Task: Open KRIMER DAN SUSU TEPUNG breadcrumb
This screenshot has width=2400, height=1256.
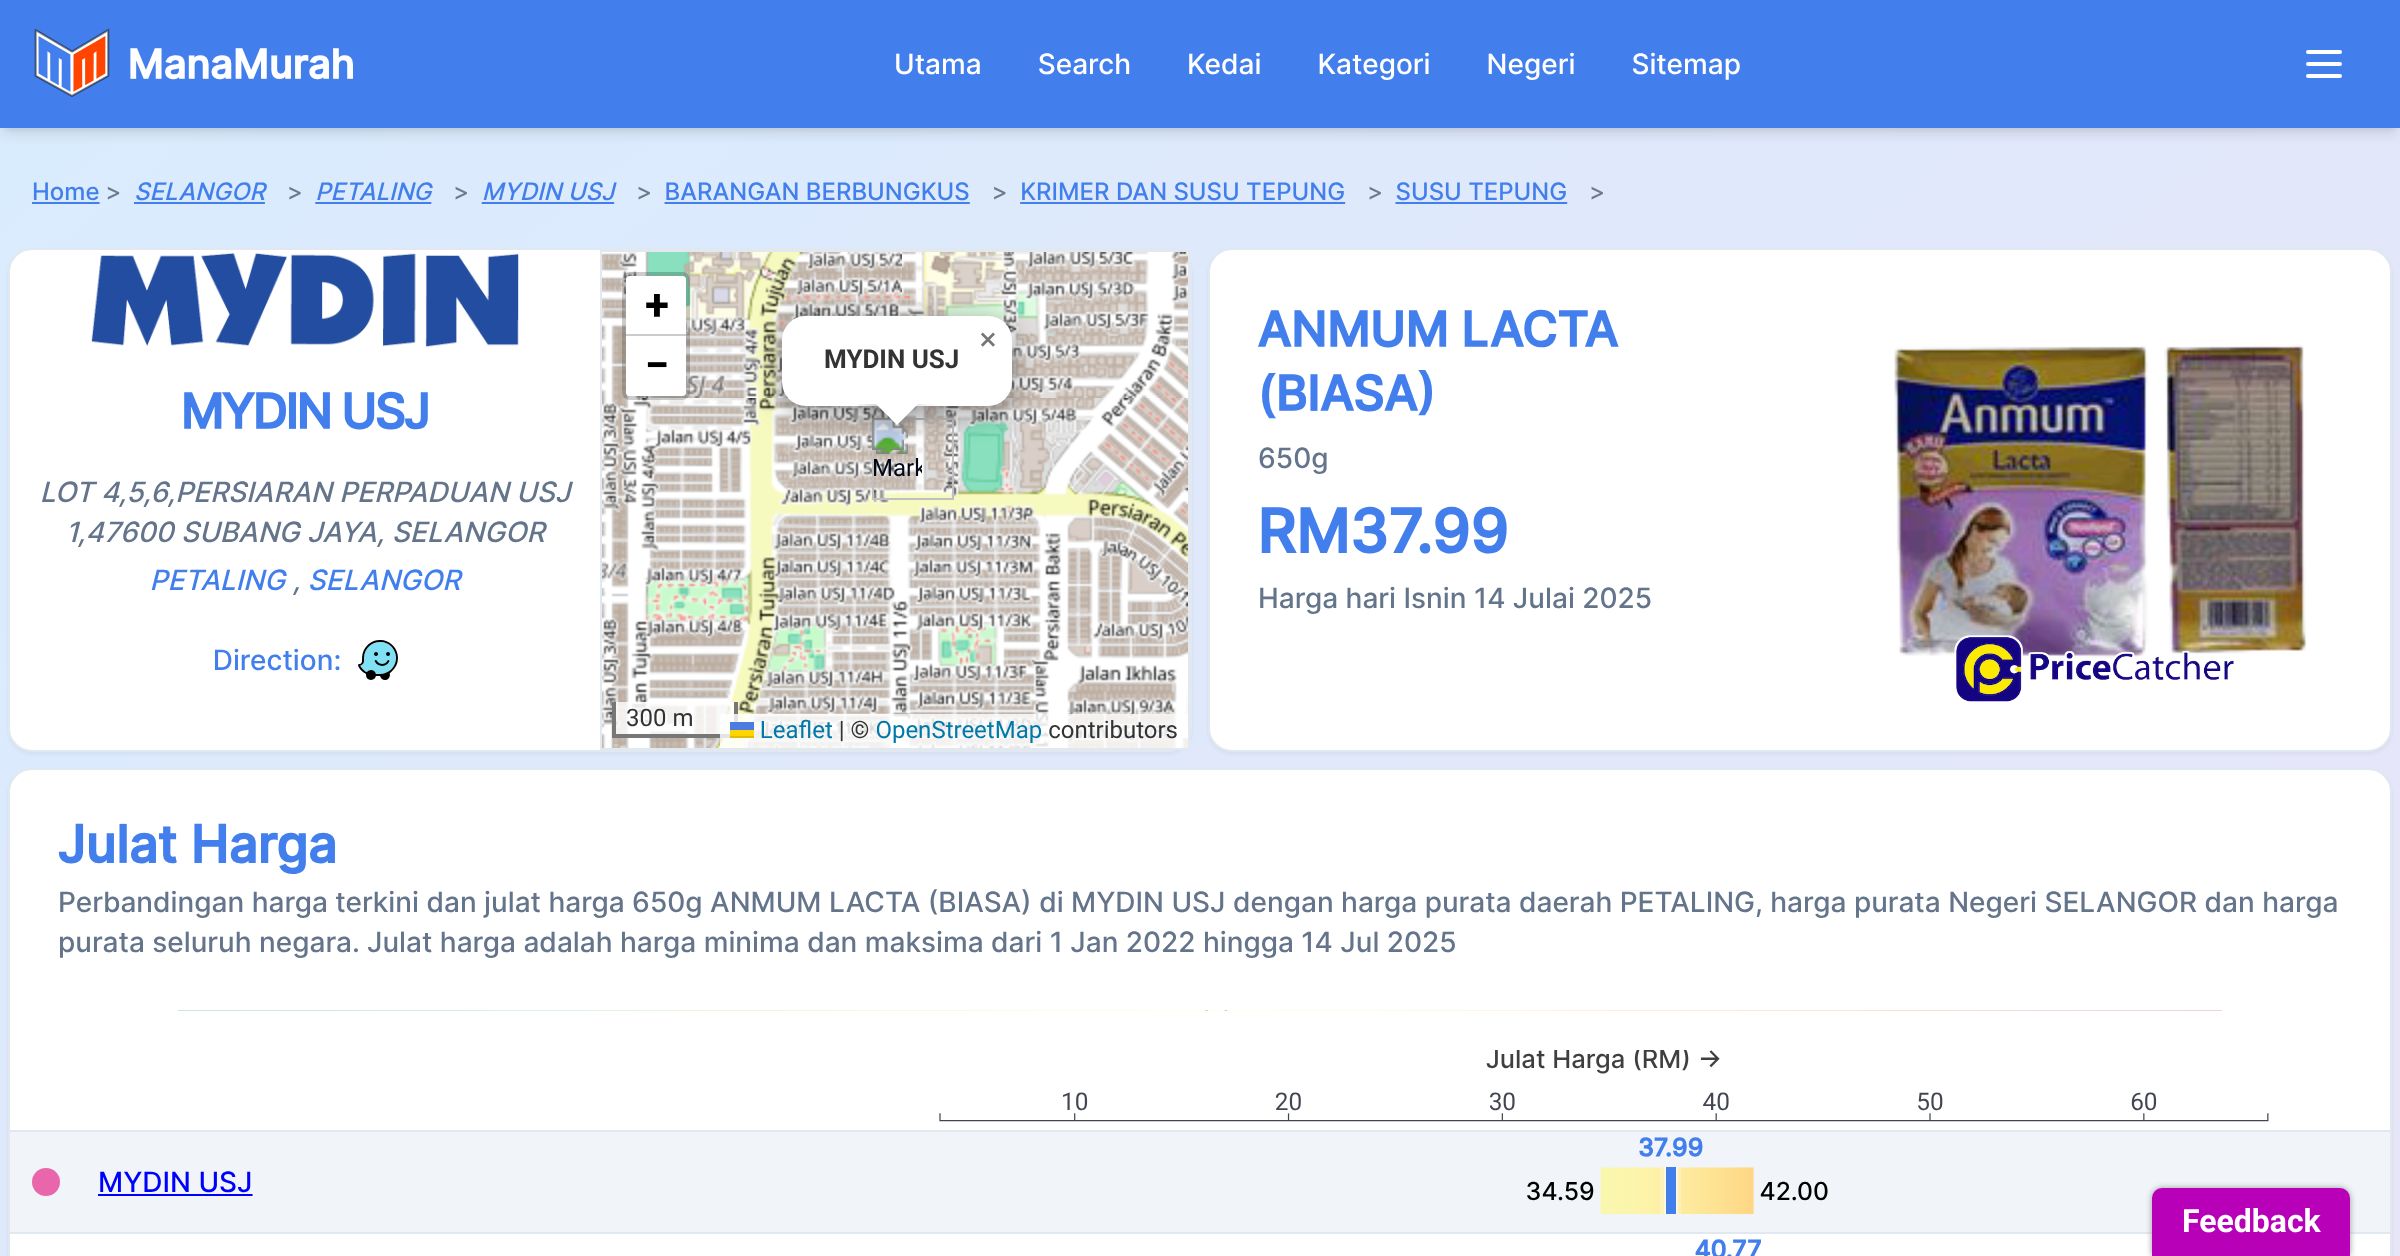Action: pos(1181,191)
